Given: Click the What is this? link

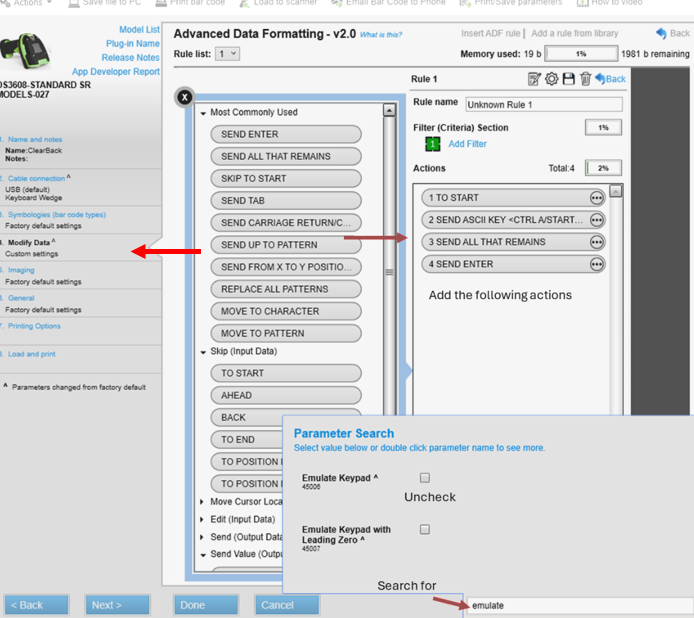Looking at the screenshot, I should [x=381, y=35].
